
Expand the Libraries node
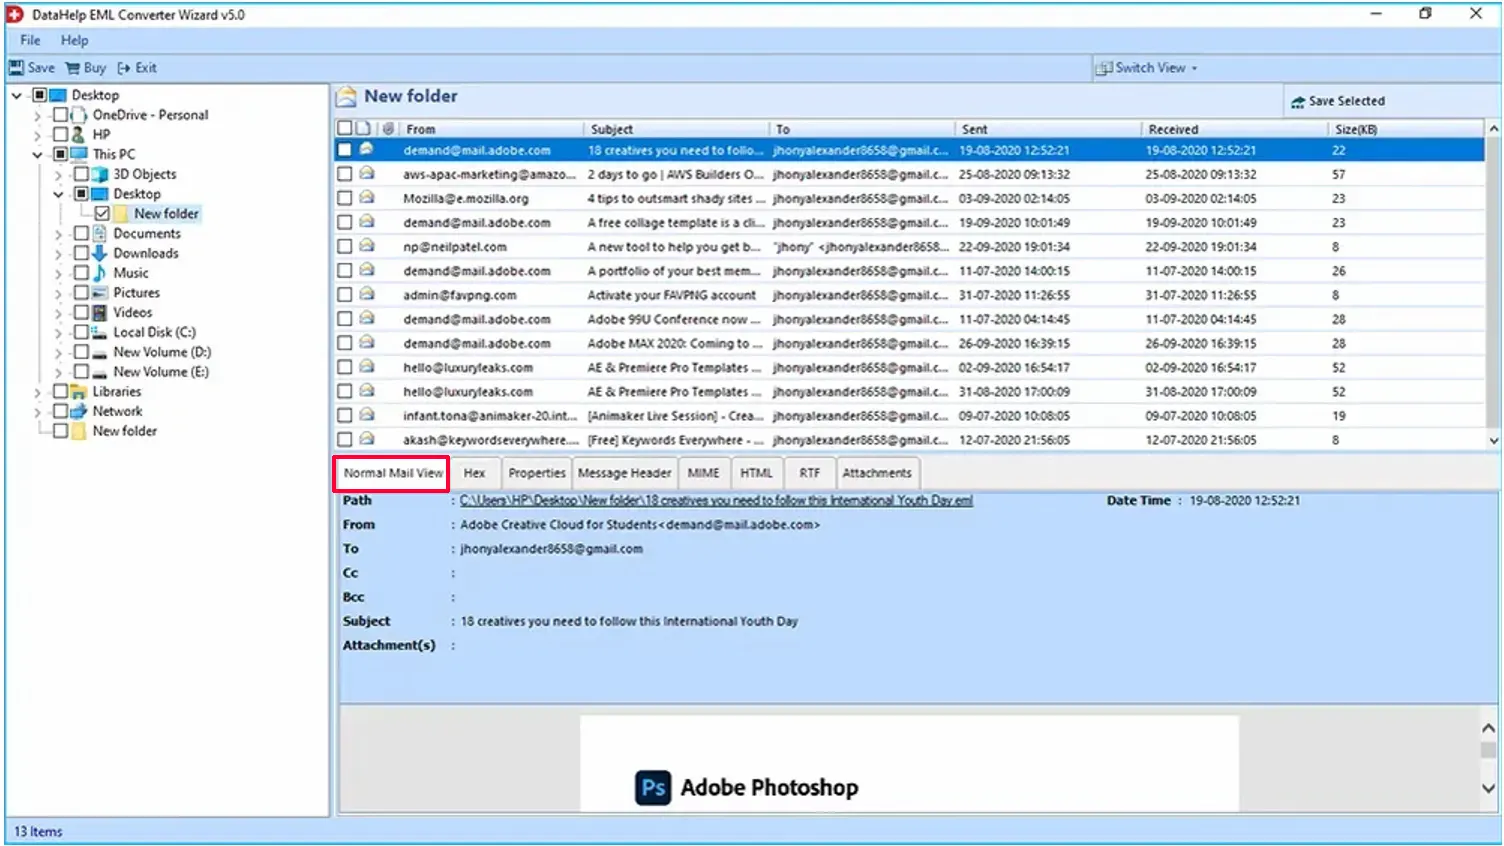click(x=38, y=392)
